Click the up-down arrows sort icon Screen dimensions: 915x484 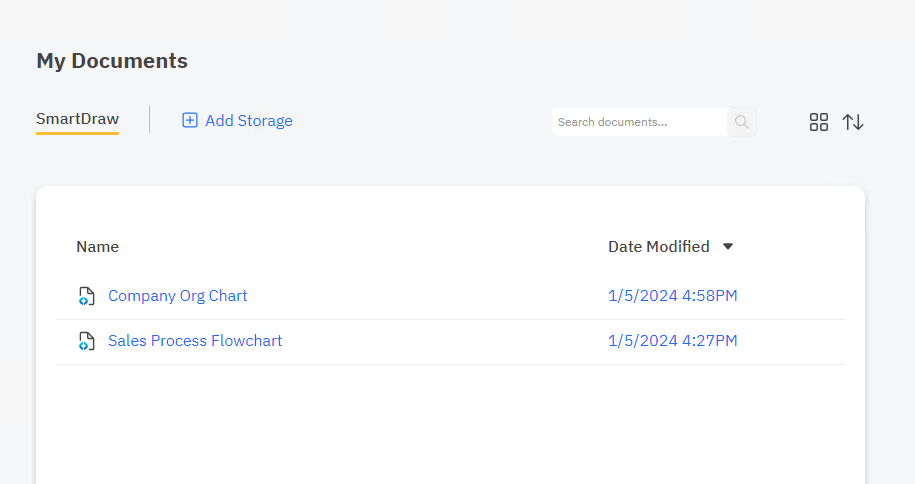point(853,122)
